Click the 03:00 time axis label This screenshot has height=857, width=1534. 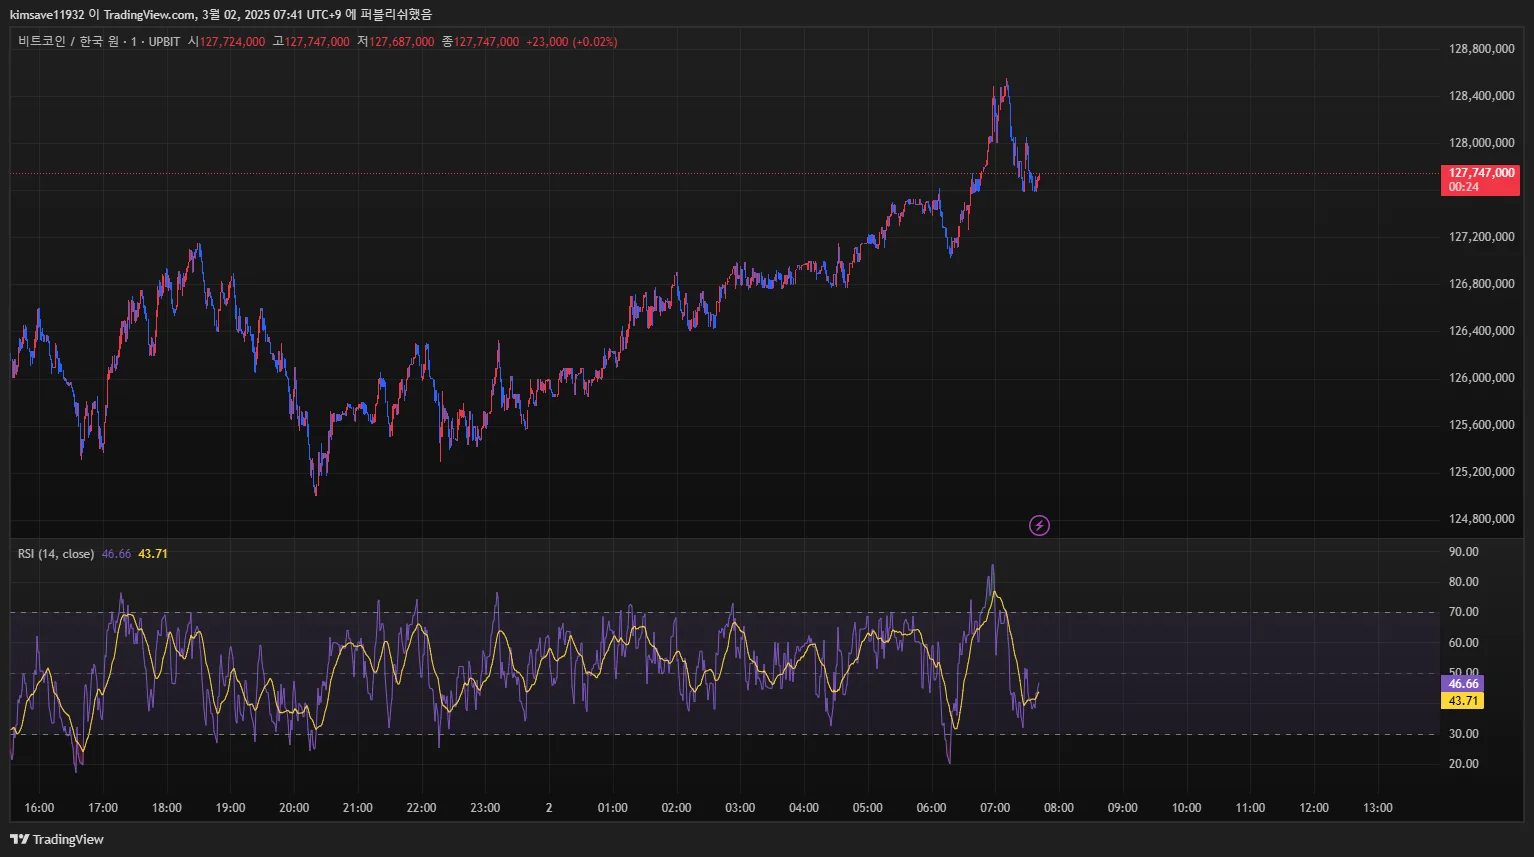(x=740, y=808)
